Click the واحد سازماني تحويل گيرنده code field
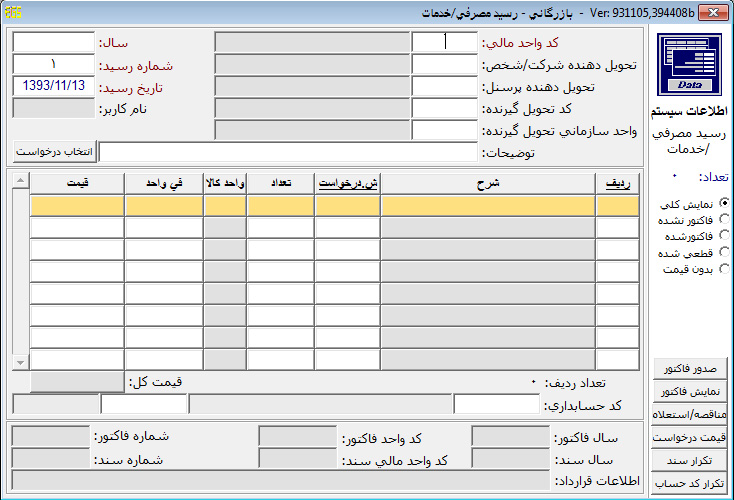The image size is (734, 500). point(445,130)
